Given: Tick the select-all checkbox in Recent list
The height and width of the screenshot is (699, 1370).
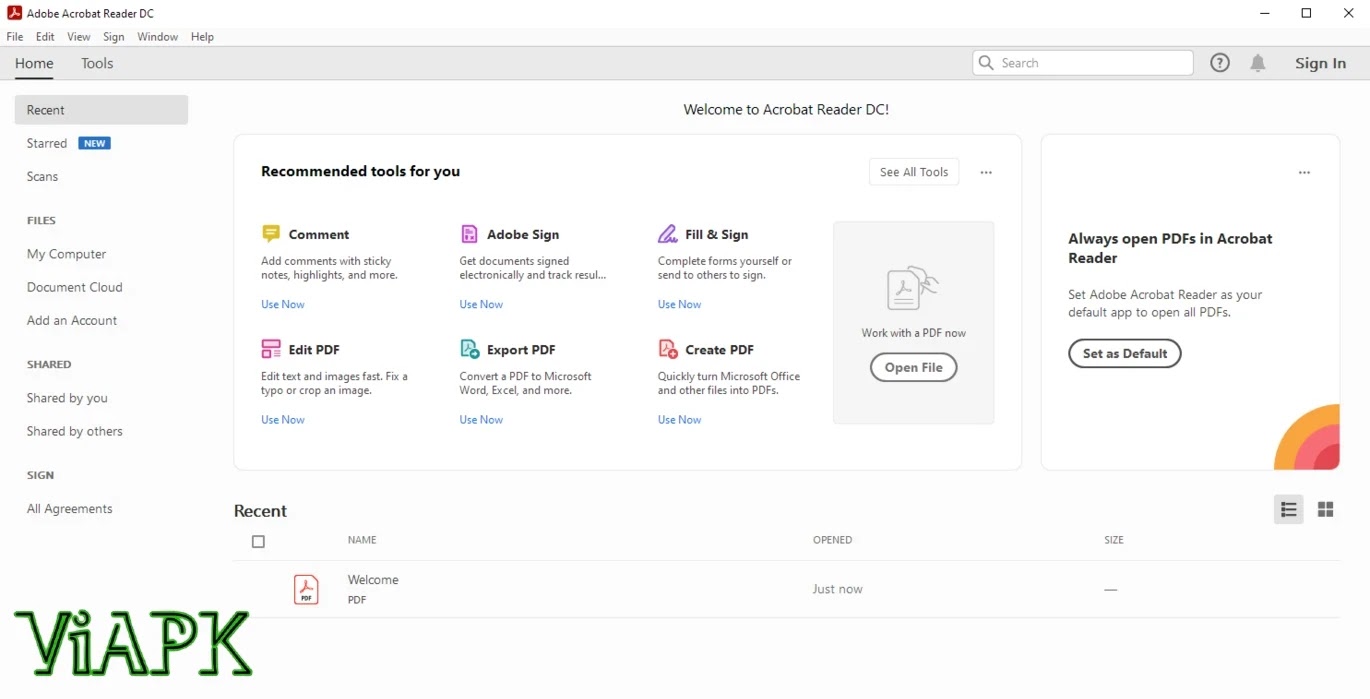Looking at the screenshot, I should click(258, 541).
